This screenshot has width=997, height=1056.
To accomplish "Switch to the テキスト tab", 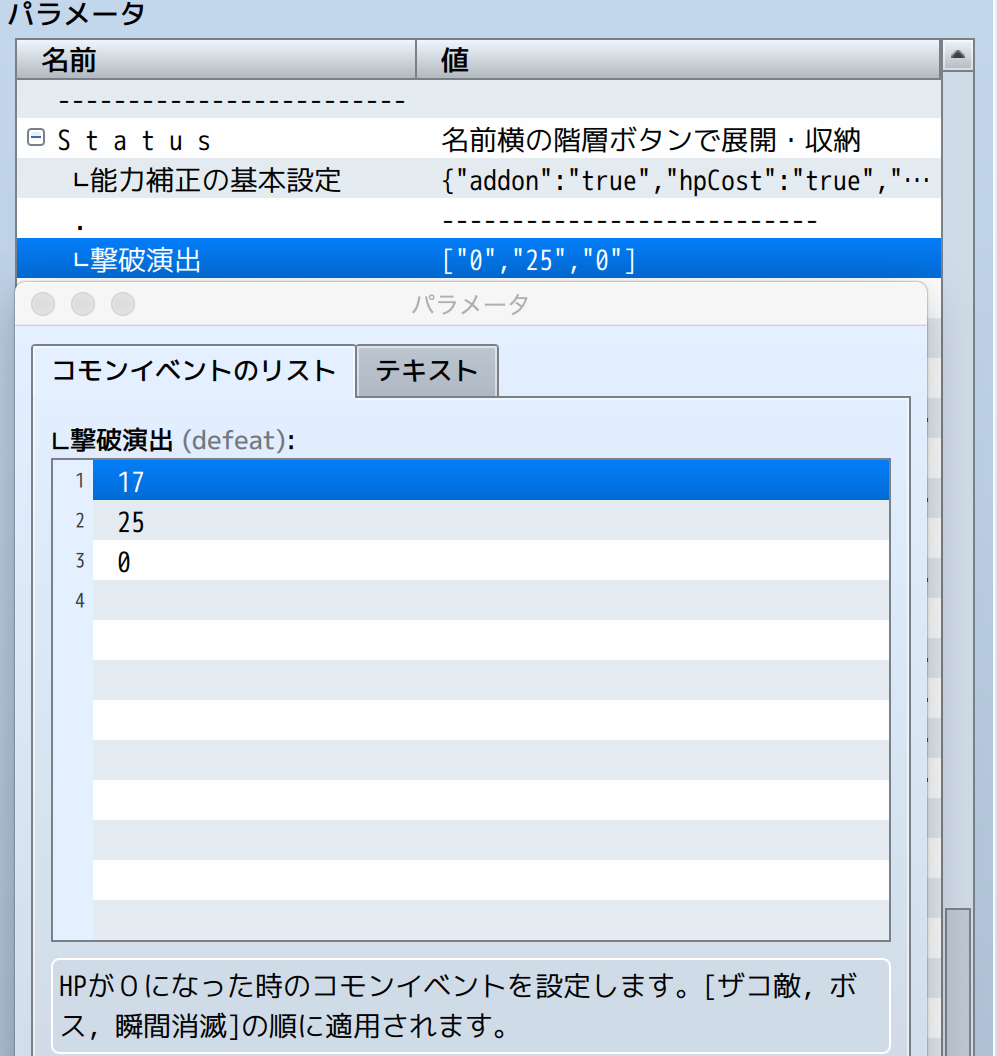I will pyautogui.click(x=427, y=371).
